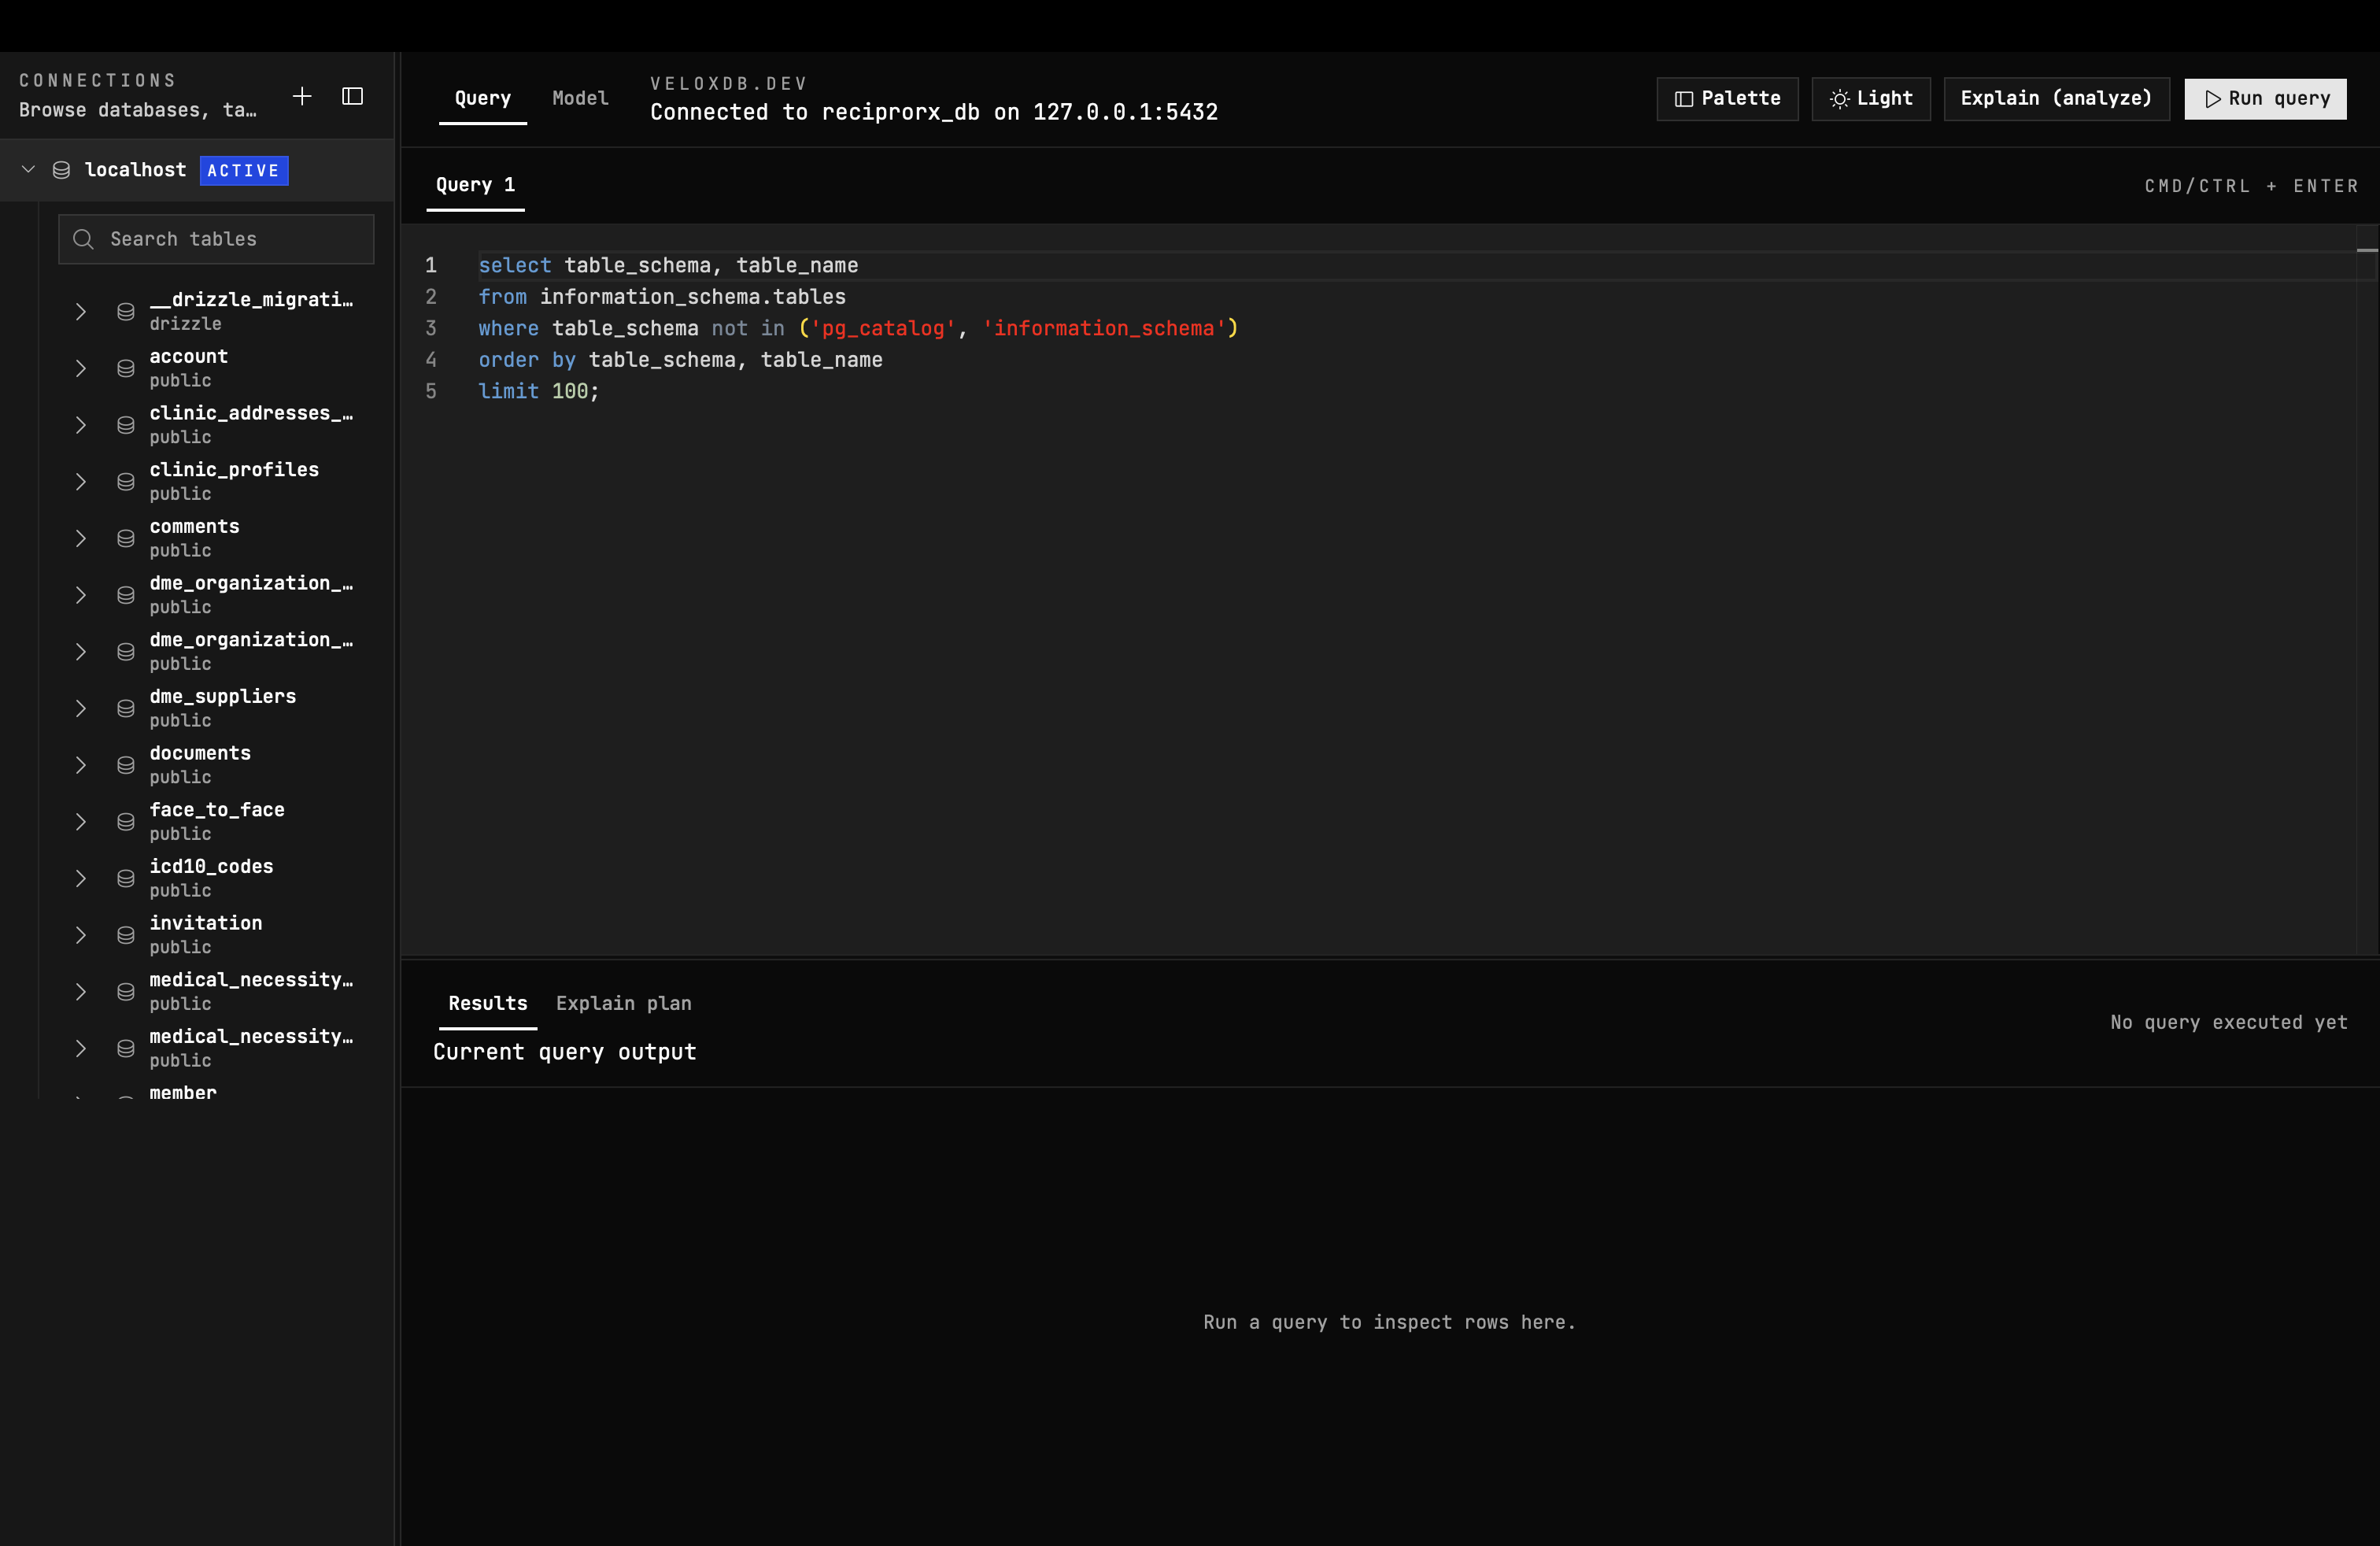The height and width of the screenshot is (1546, 2380).
Task: Expand the face_to_face table
Action: pos(81,822)
